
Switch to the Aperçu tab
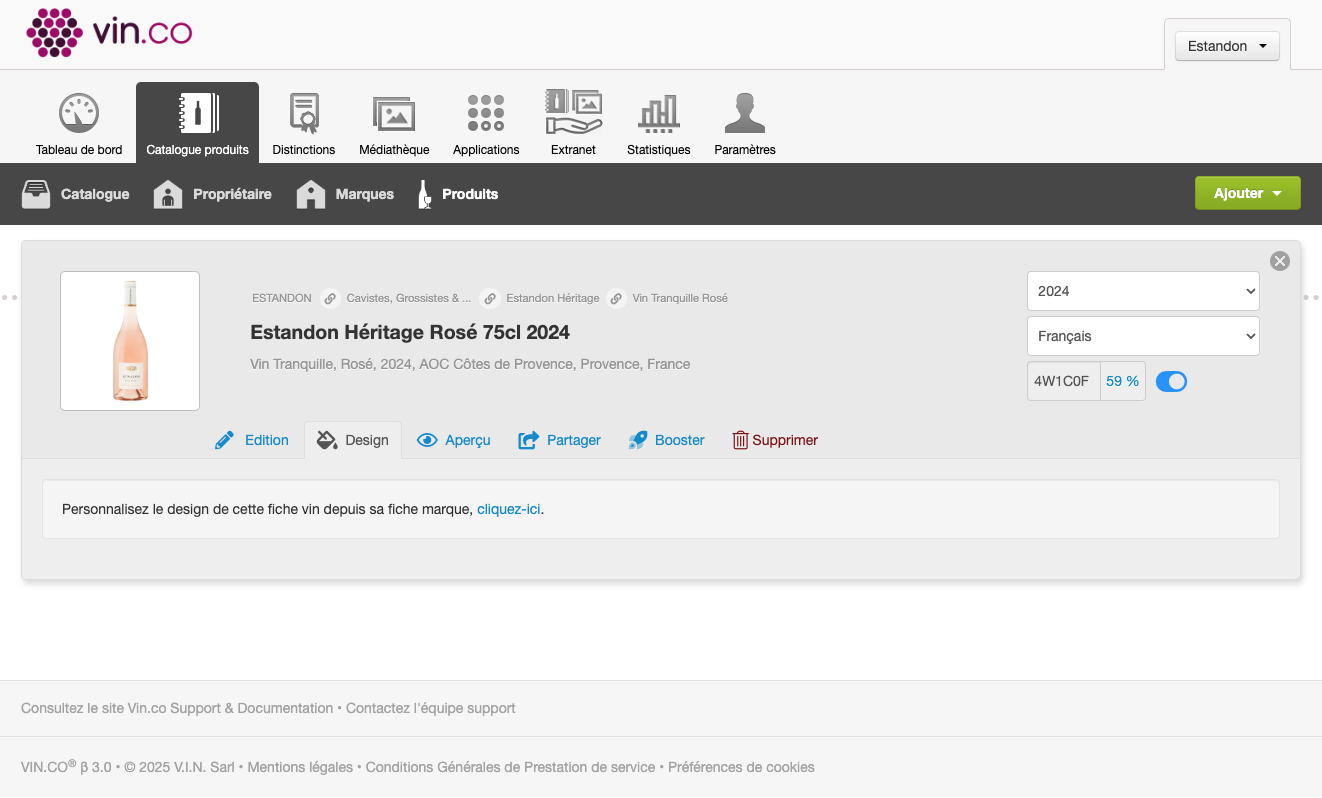pos(454,440)
